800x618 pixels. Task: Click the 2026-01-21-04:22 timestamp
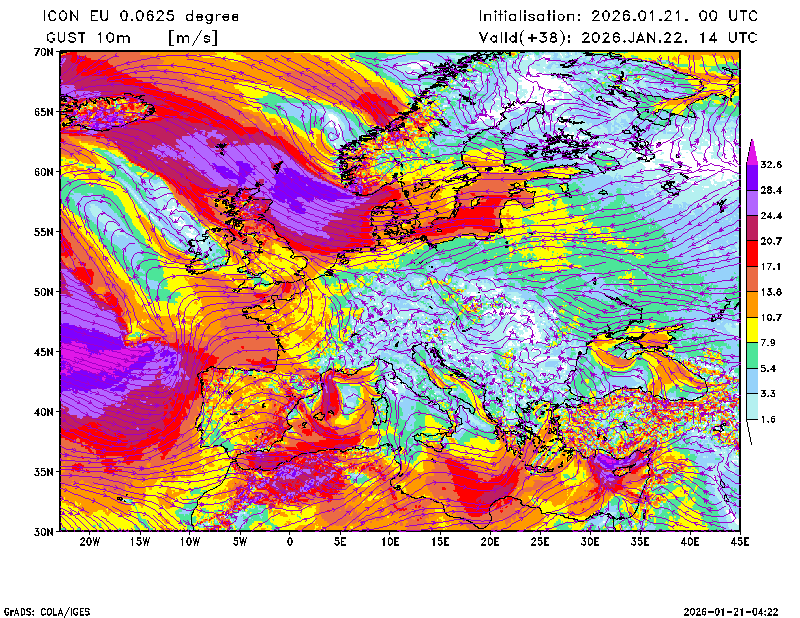click(x=730, y=611)
